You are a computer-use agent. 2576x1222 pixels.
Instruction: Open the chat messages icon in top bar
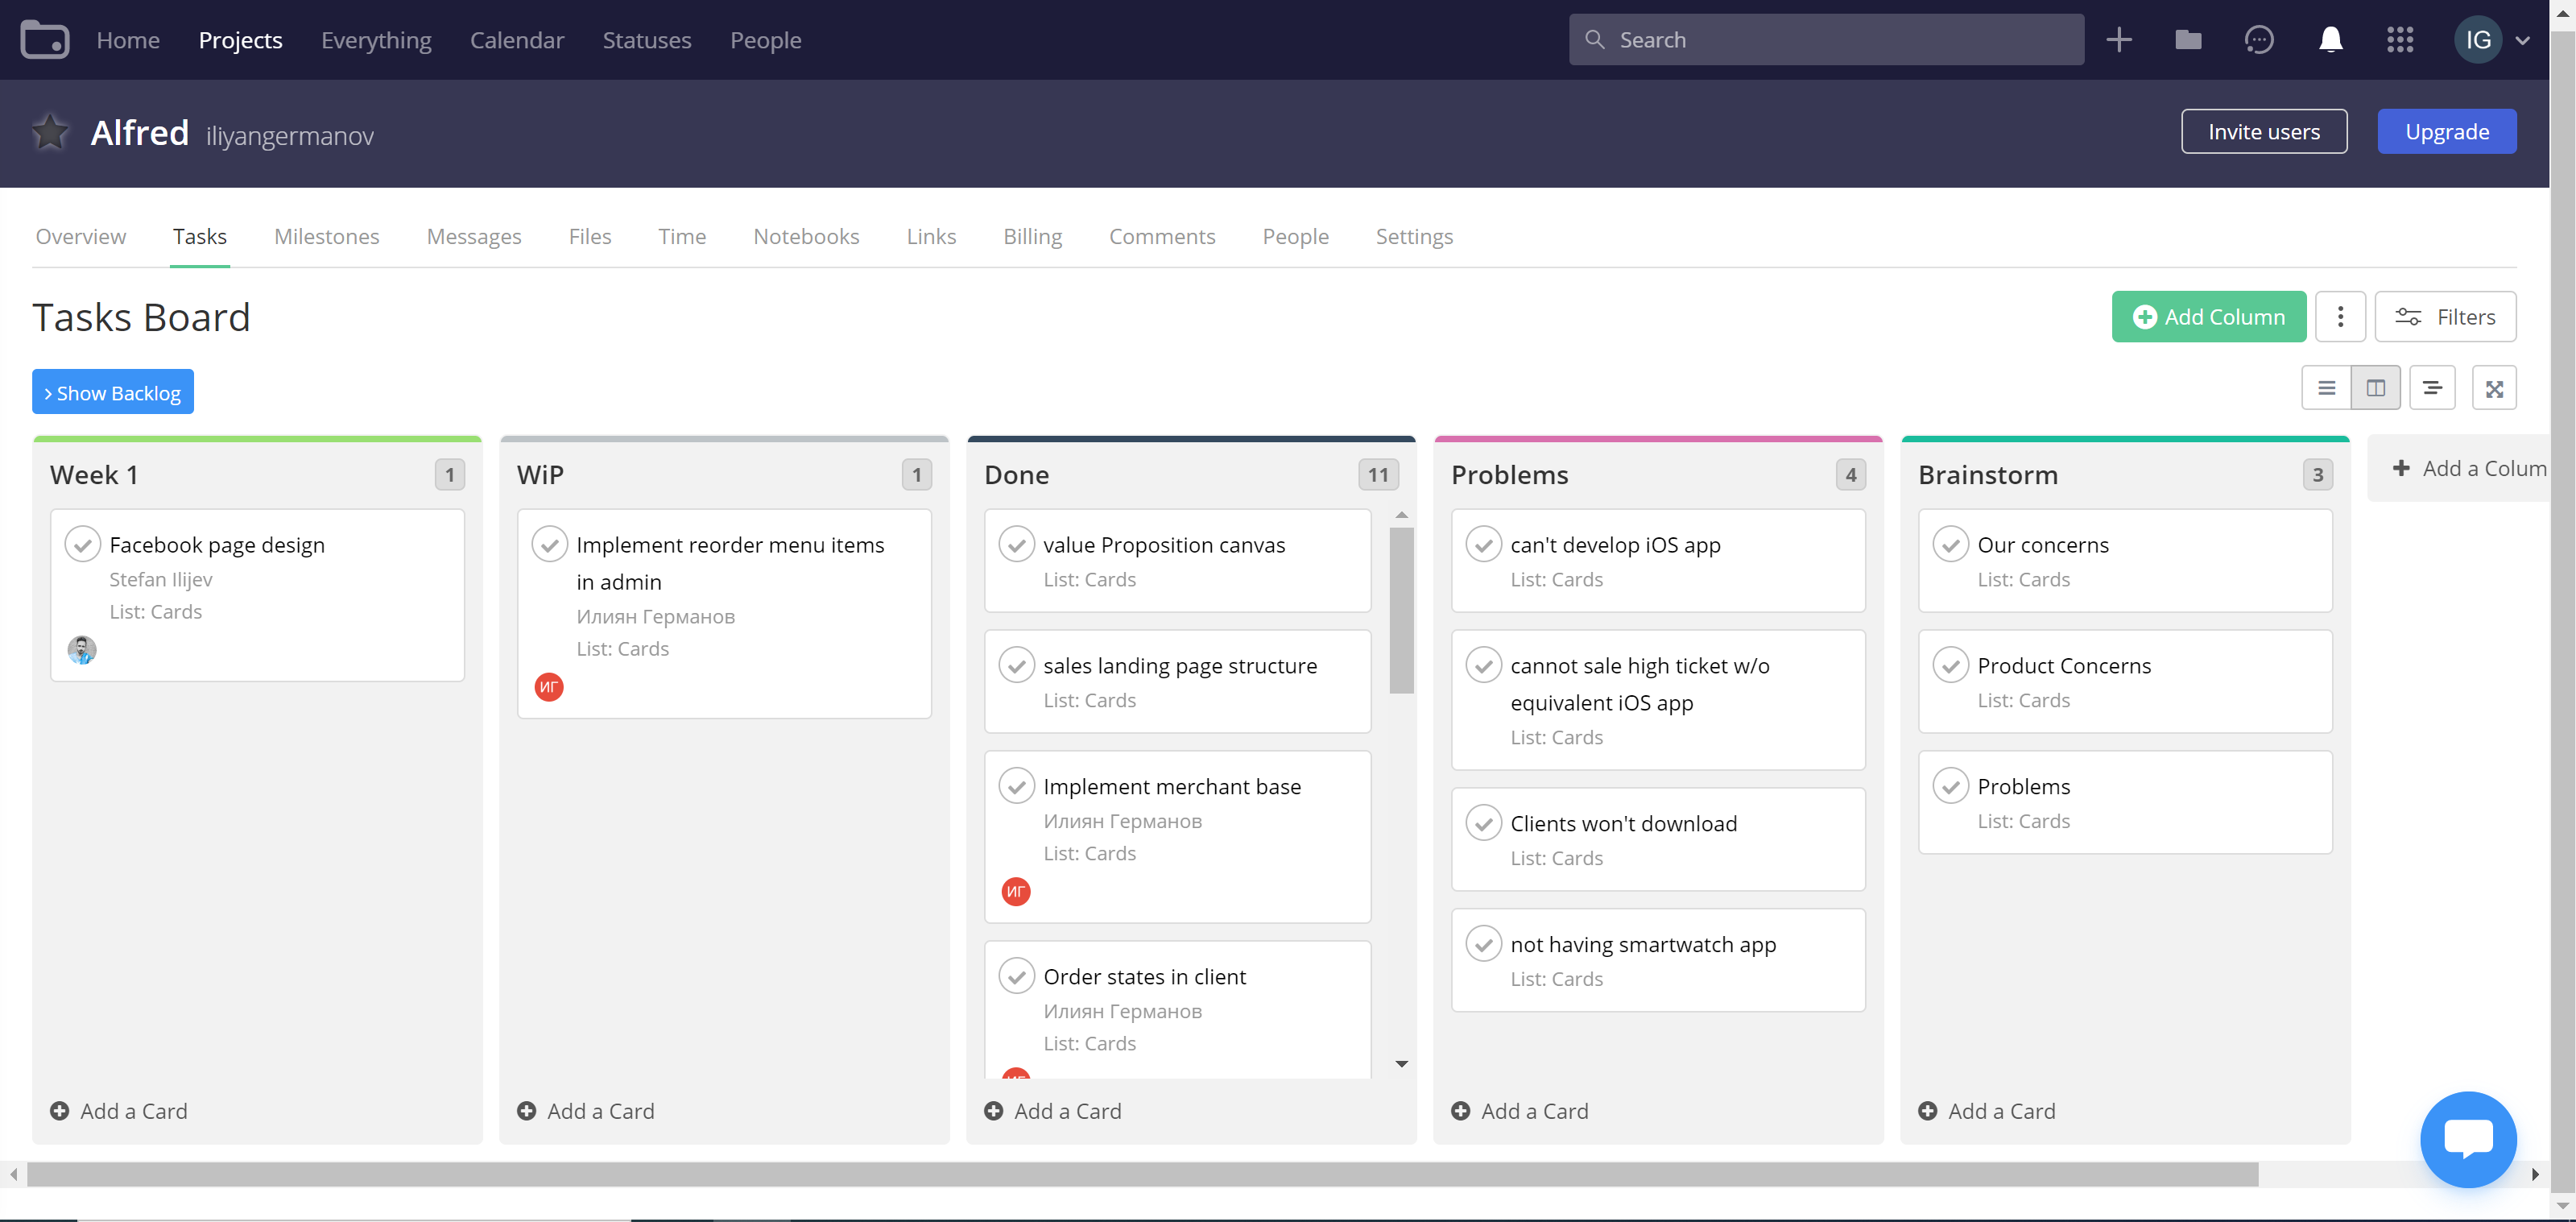(2259, 39)
